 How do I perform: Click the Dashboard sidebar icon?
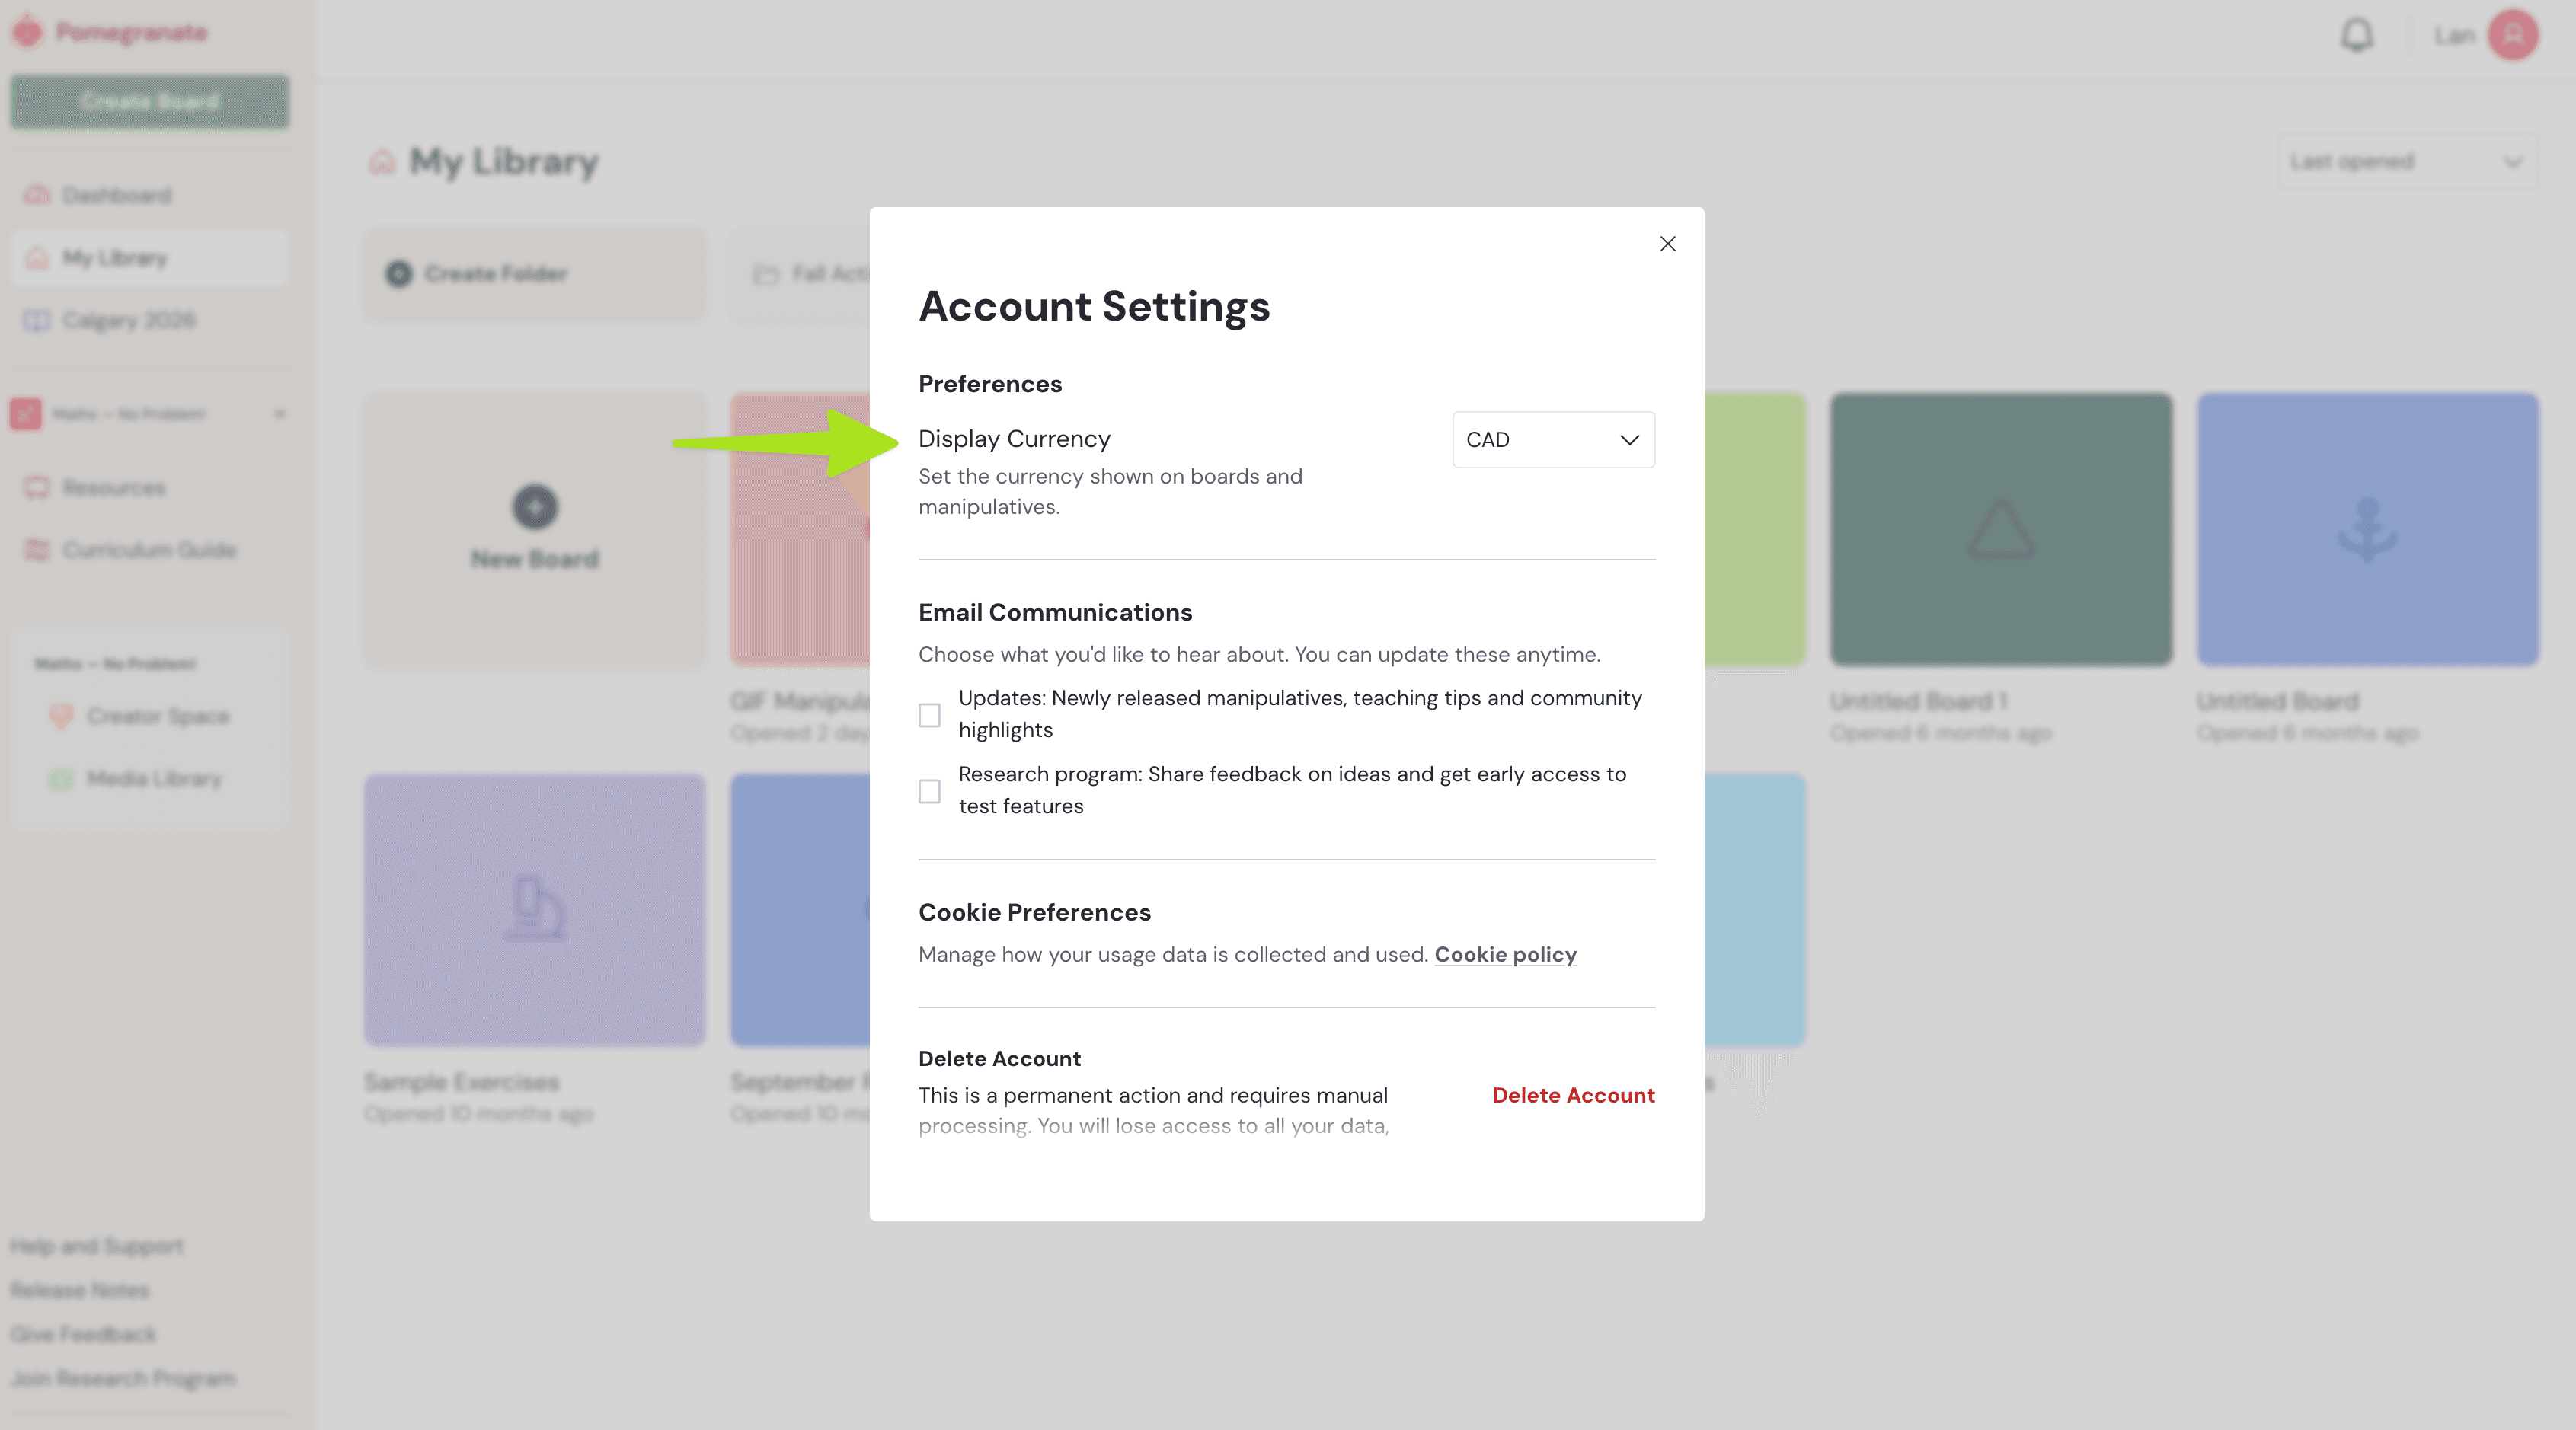coord(37,195)
